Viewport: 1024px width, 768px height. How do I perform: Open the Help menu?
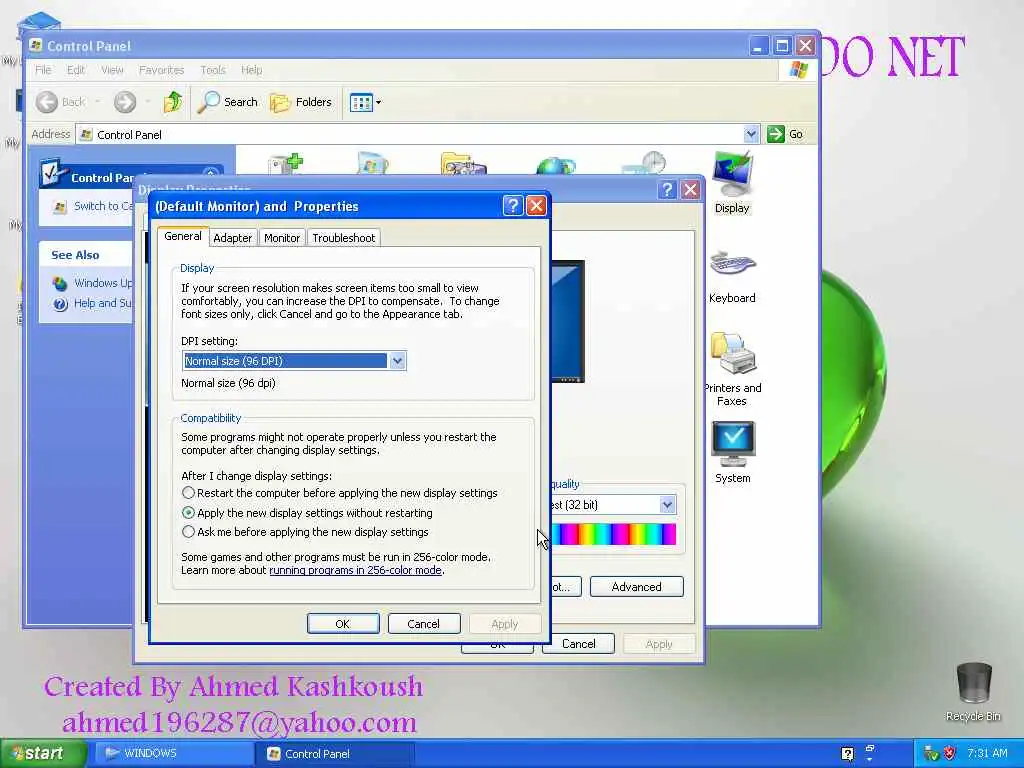point(251,70)
